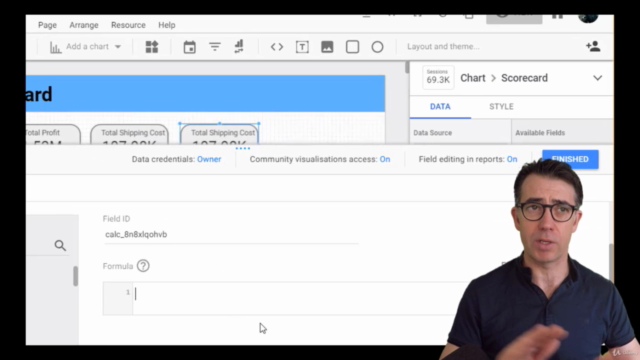
Task: Click Add a chart button
Action: 85,47
